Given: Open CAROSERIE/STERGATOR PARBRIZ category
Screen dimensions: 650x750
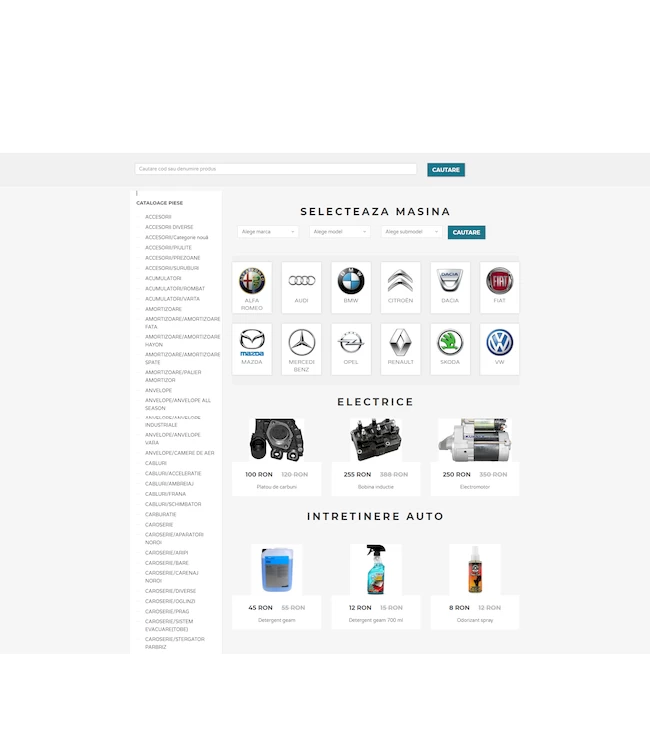Looking at the screenshot, I should [x=175, y=643].
